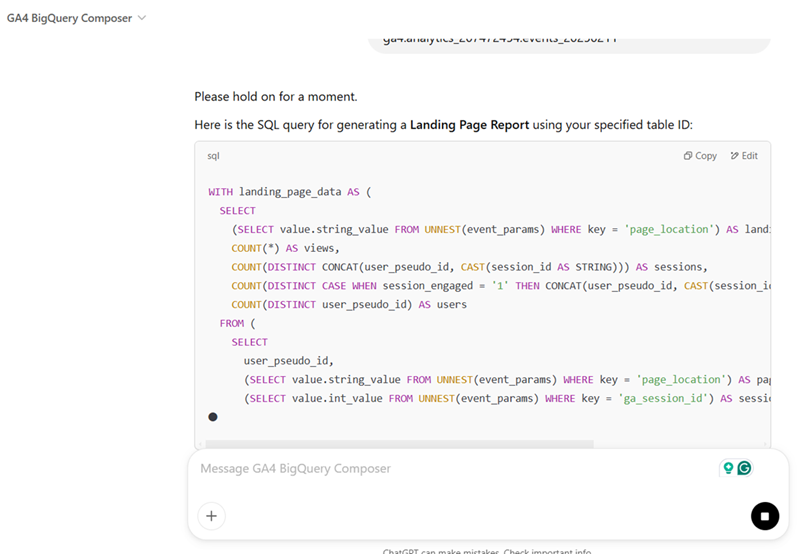Click the 'COUNT(DISTINCT user_pseudo_id) AS users' line
This screenshot has width=800, height=554.
click(x=349, y=305)
